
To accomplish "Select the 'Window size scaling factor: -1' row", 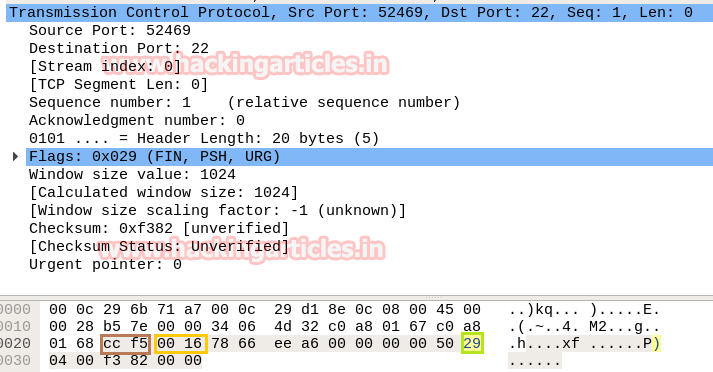I will coord(217,211).
